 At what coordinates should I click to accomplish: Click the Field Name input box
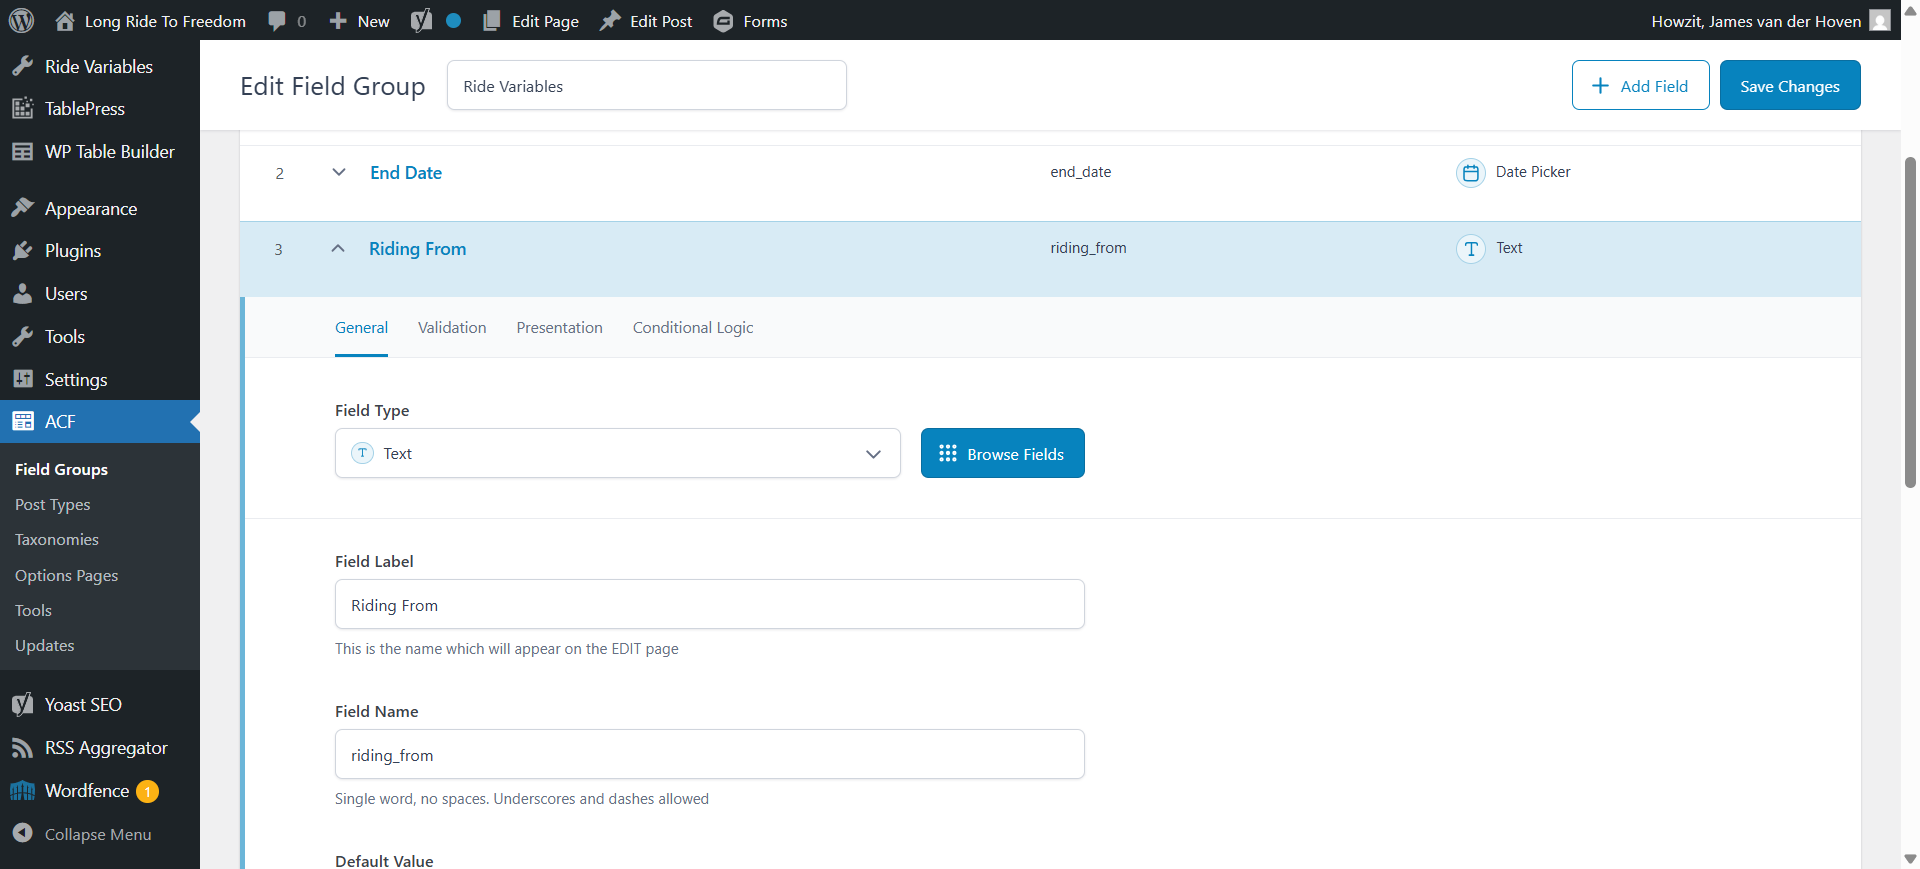coord(709,754)
